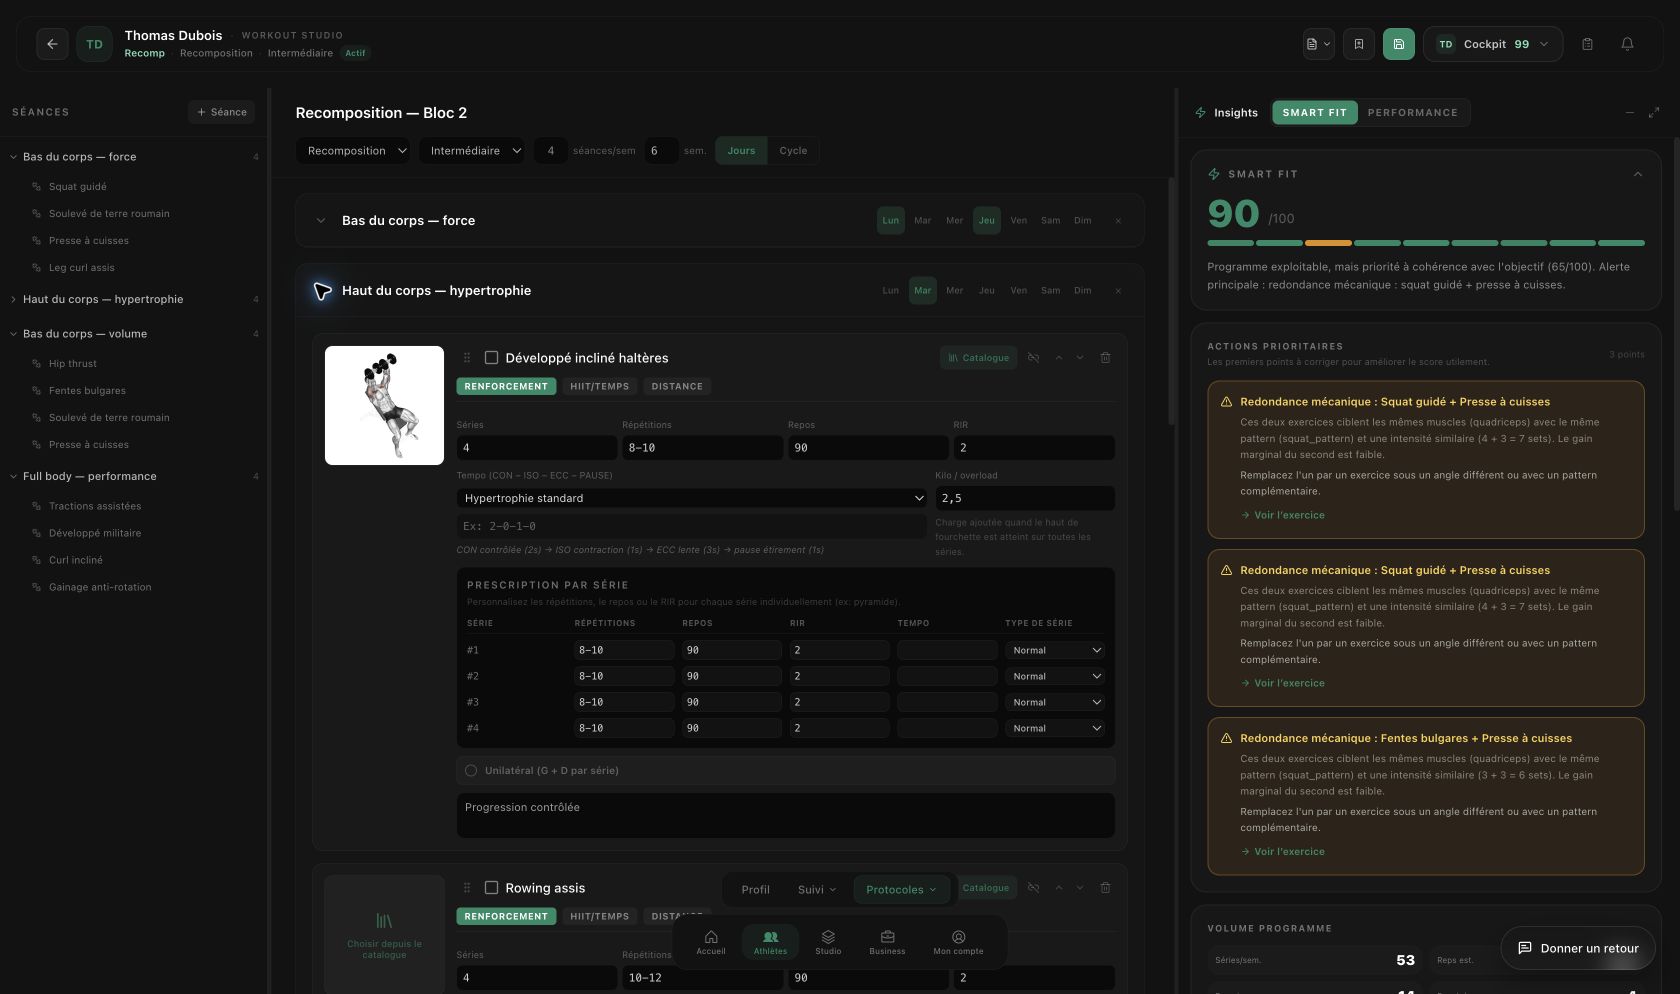Open Mon compte in bottom navigation
This screenshot has width=1680, height=994.
click(x=958, y=942)
